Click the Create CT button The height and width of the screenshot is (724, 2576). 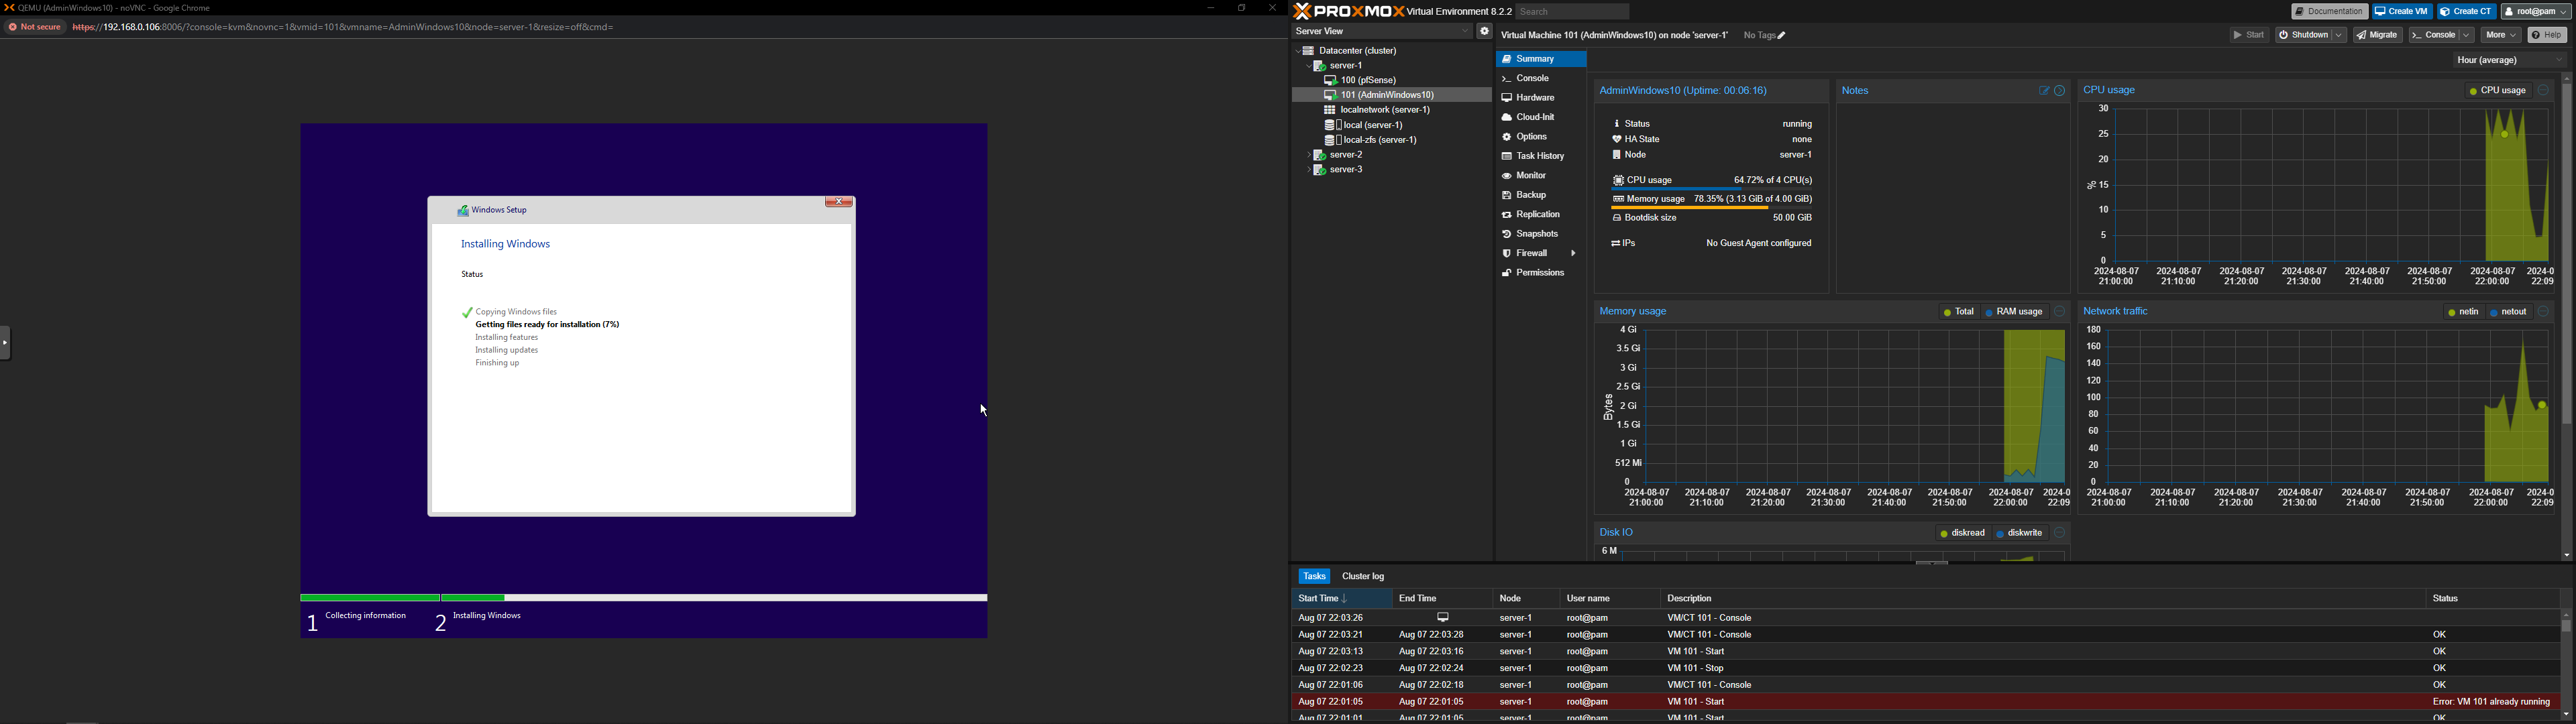(2467, 12)
